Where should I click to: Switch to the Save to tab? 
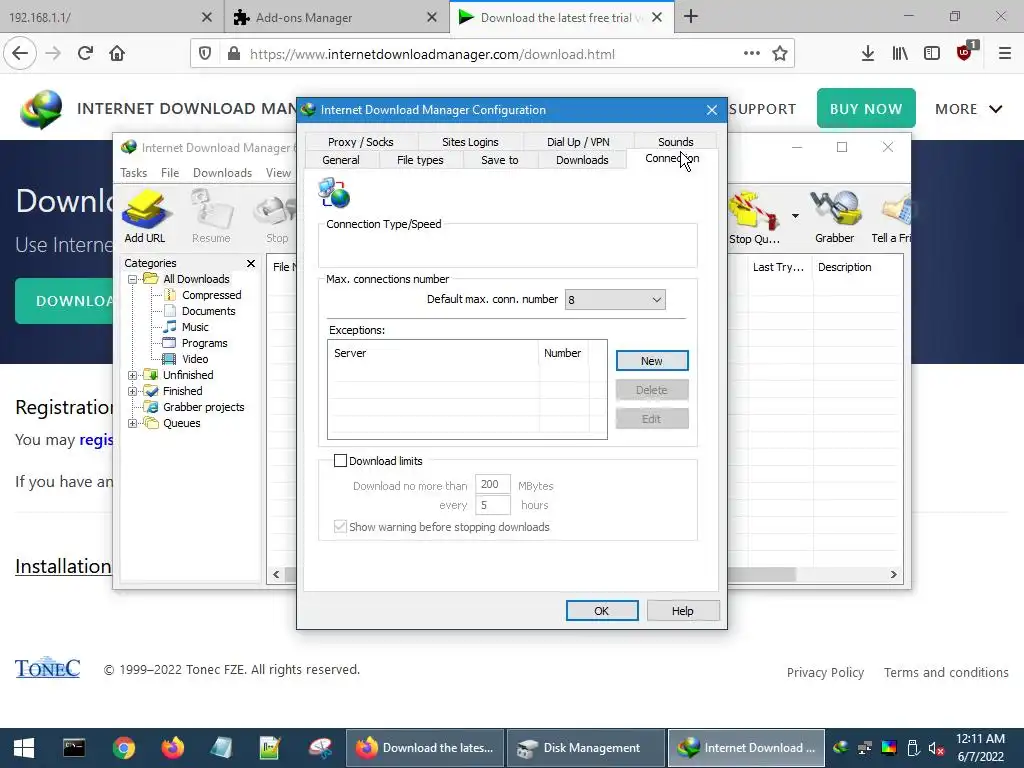click(x=500, y=160)
